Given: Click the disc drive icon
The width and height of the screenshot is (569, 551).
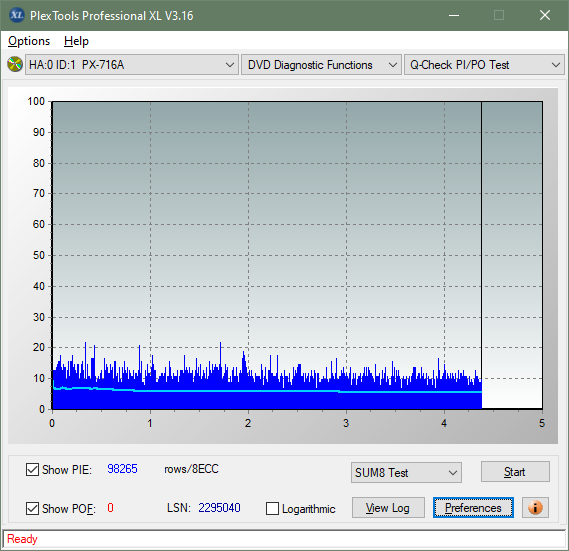Looking at the screenshot, I should [x=15, y=65].
